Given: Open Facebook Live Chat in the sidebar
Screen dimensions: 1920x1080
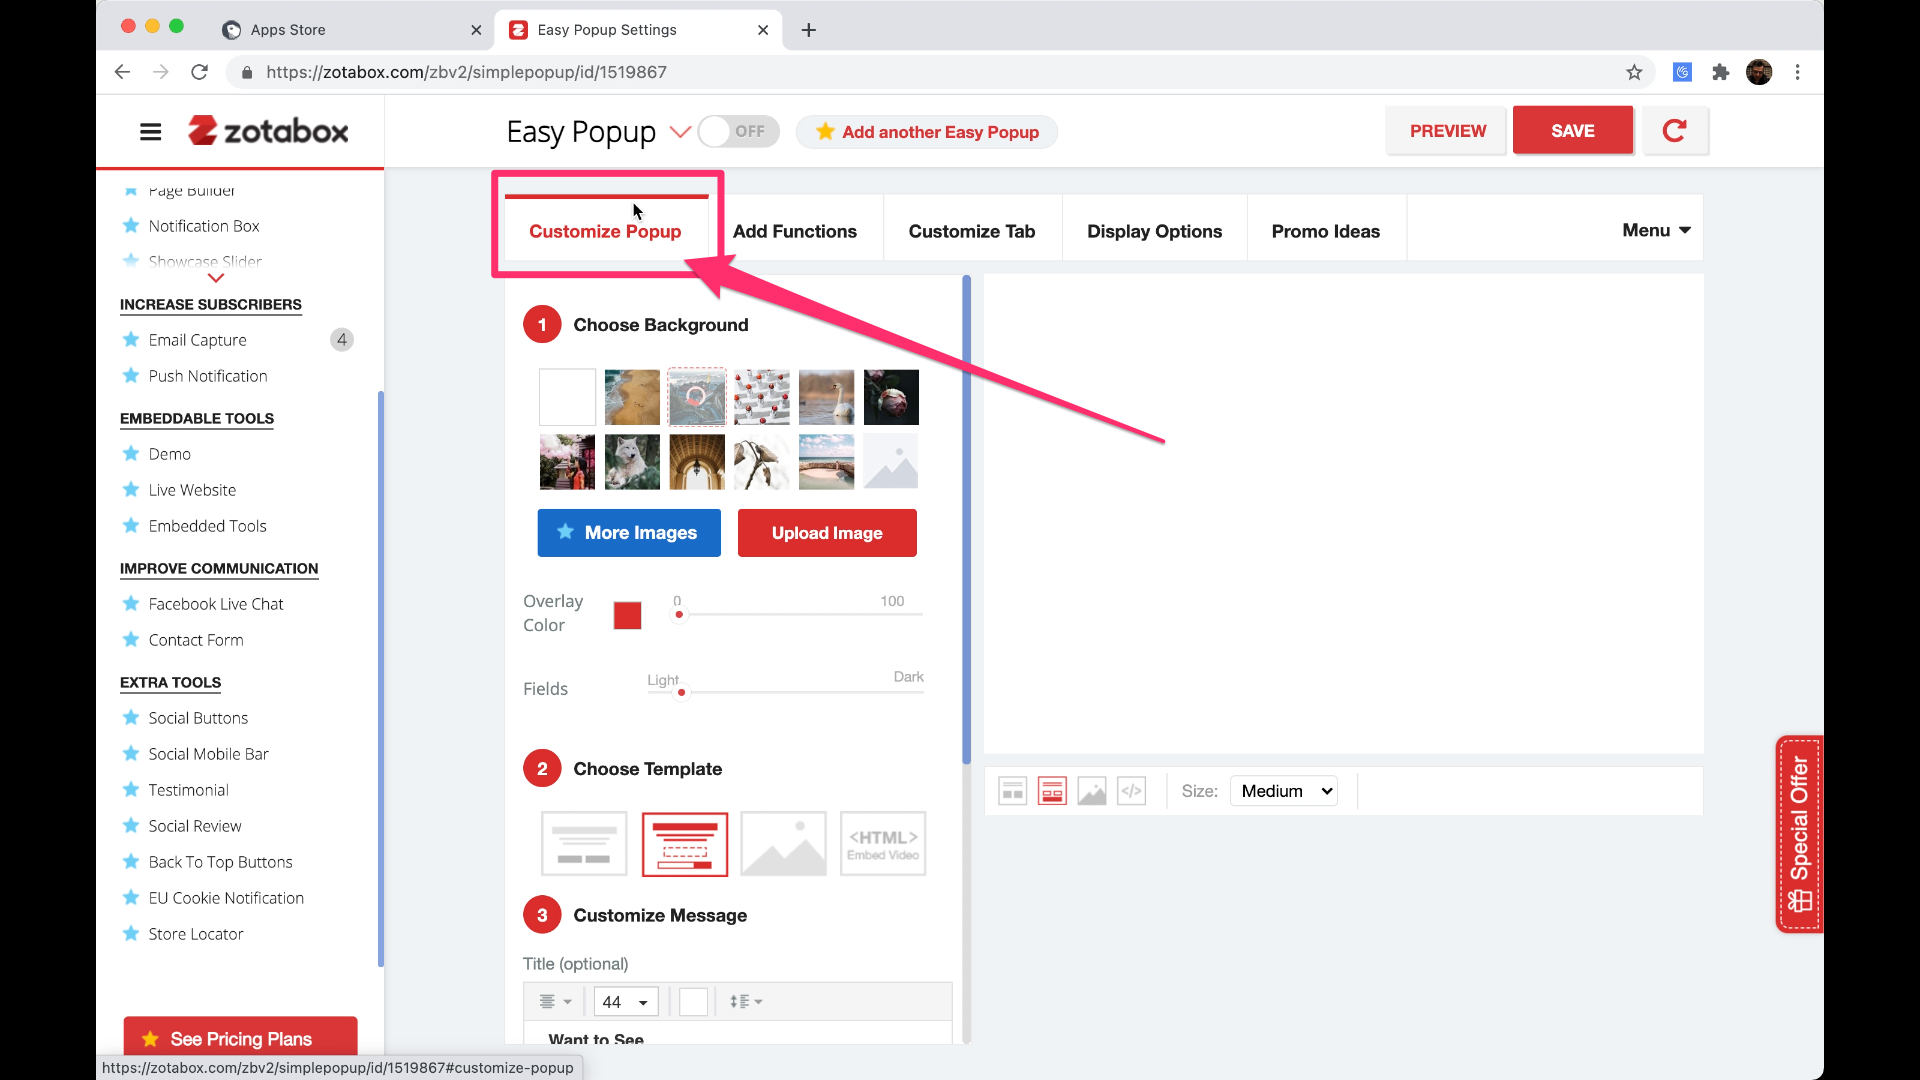Looking at the screenshot, I should [216, 604].
